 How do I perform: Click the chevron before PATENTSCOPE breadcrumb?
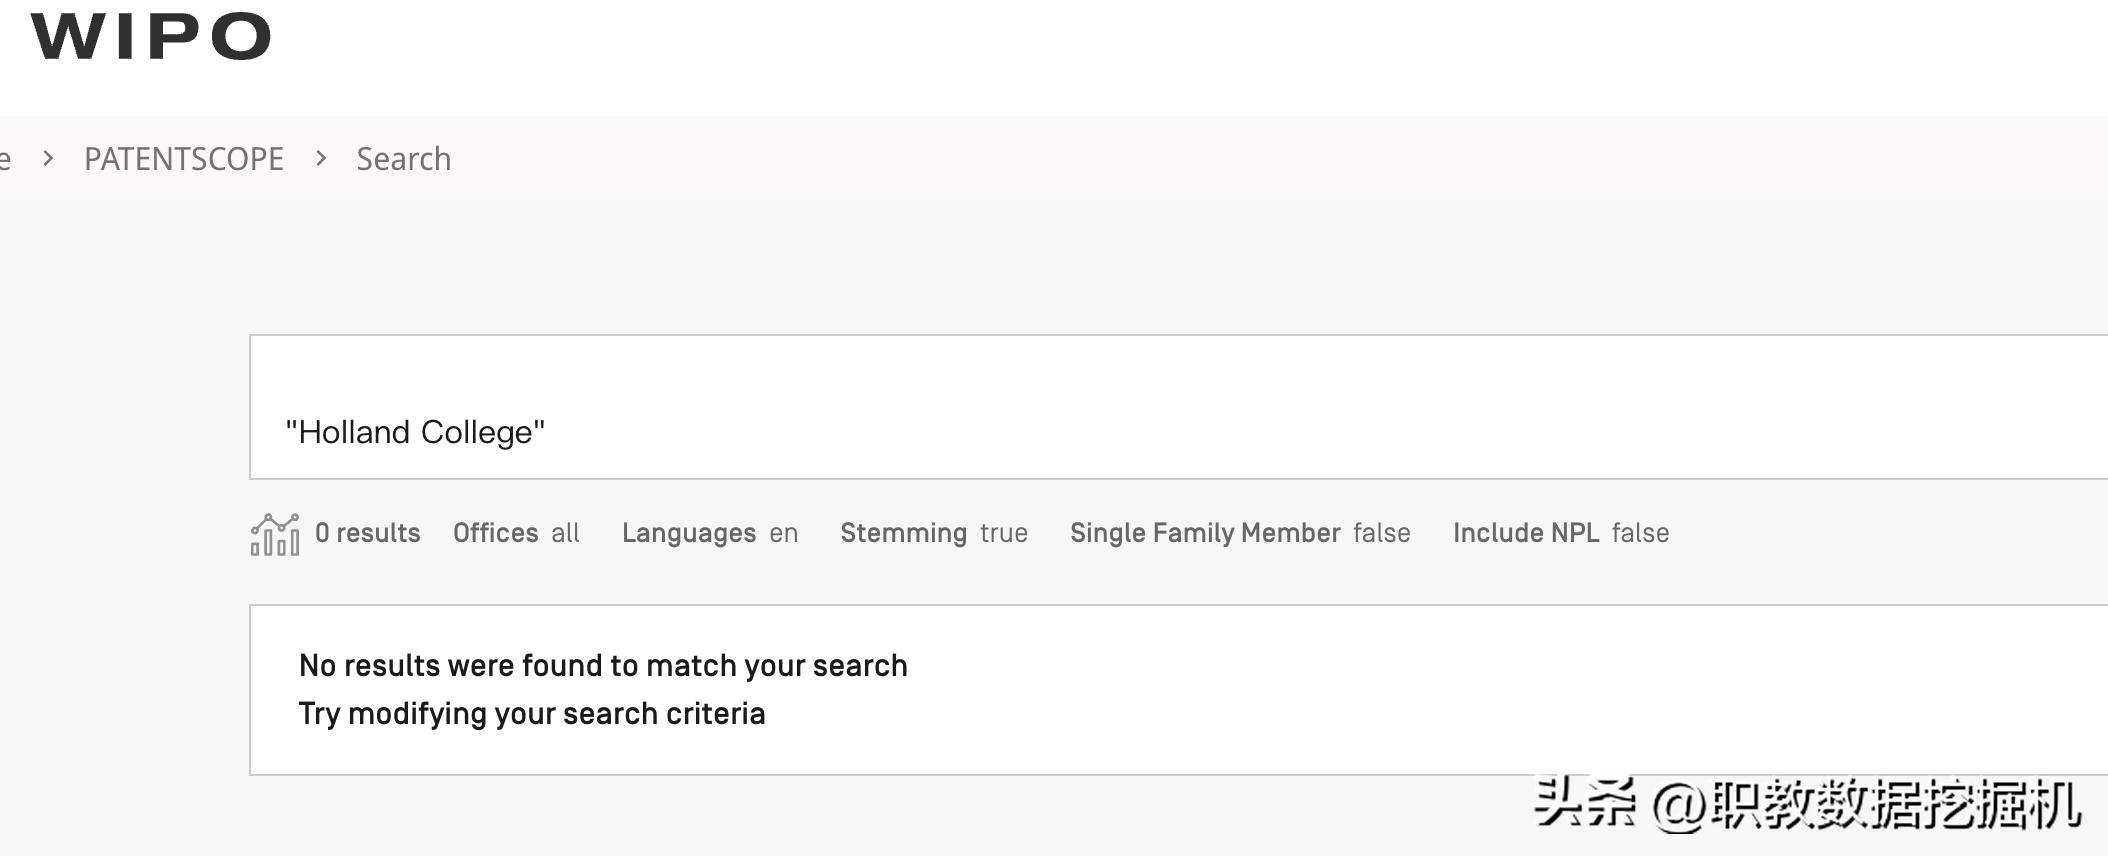48,158
